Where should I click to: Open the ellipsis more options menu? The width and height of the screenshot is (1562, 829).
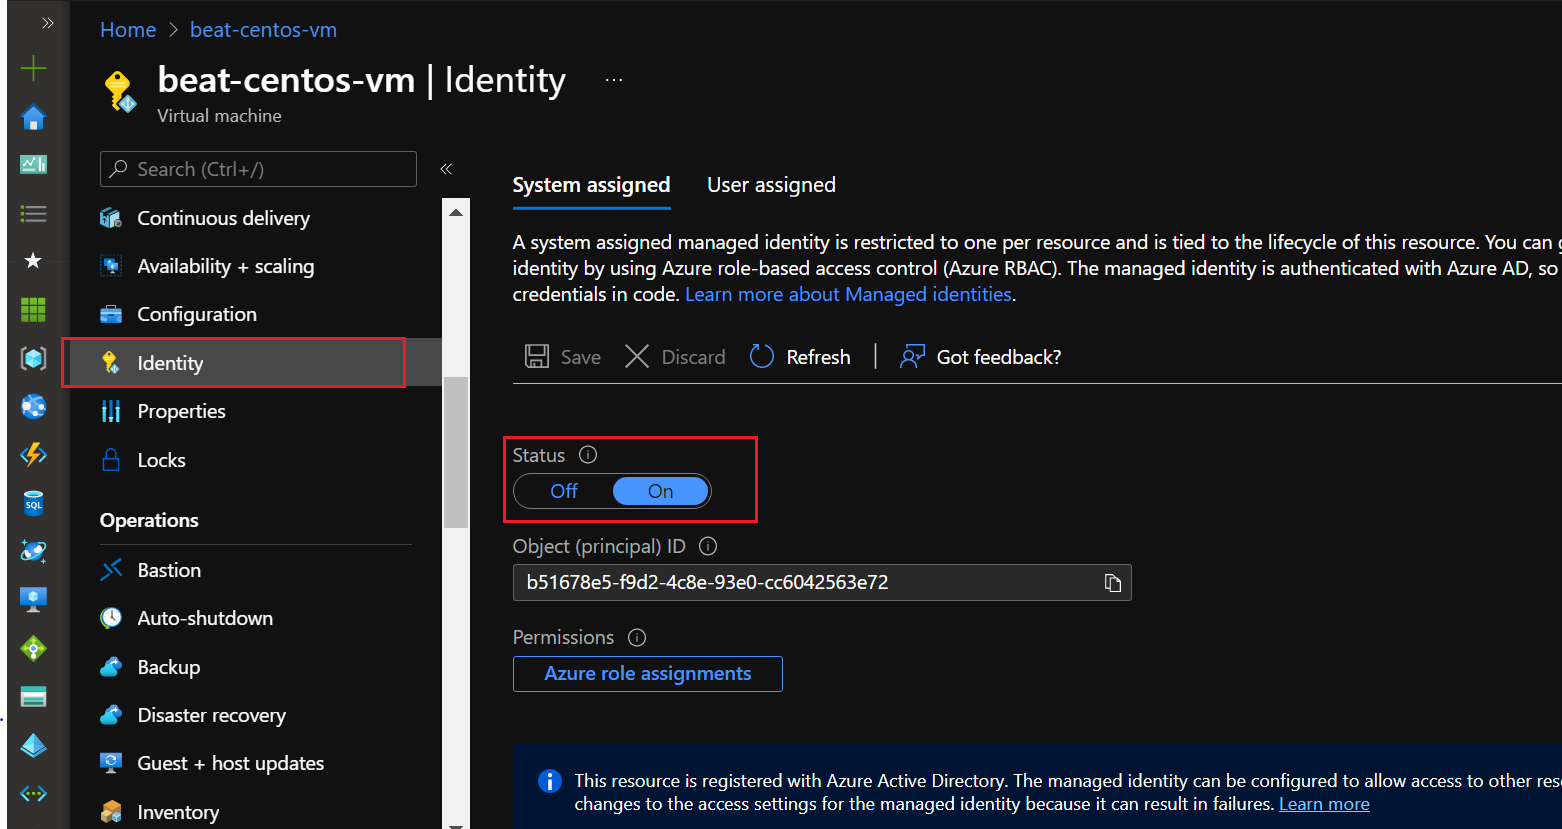[614, 80]
